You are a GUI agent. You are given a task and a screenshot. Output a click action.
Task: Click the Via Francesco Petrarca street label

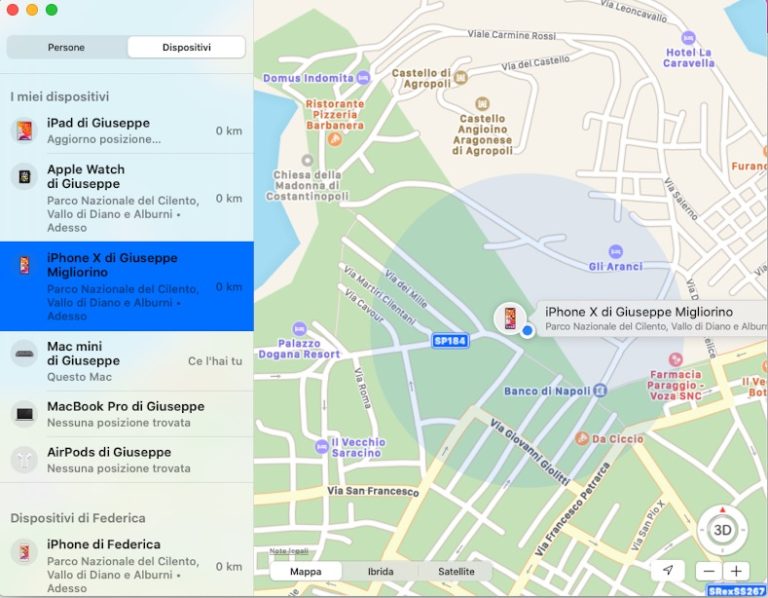click(x=573, y=509)
